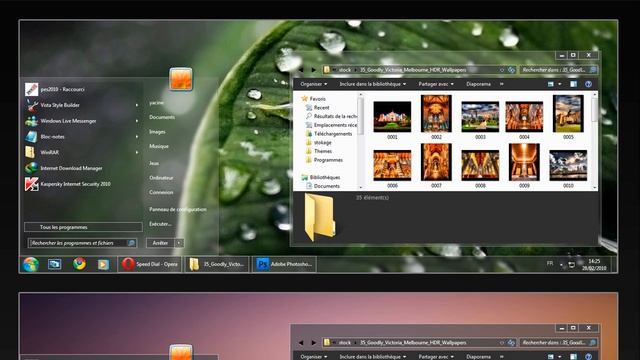Open Ordinateur from the Start menu

point(161,178)
